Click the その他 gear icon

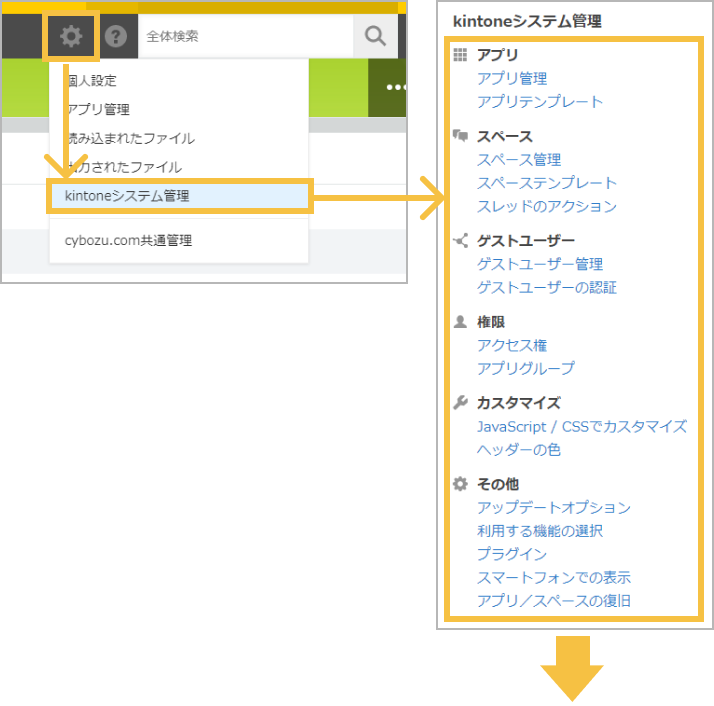460,484
